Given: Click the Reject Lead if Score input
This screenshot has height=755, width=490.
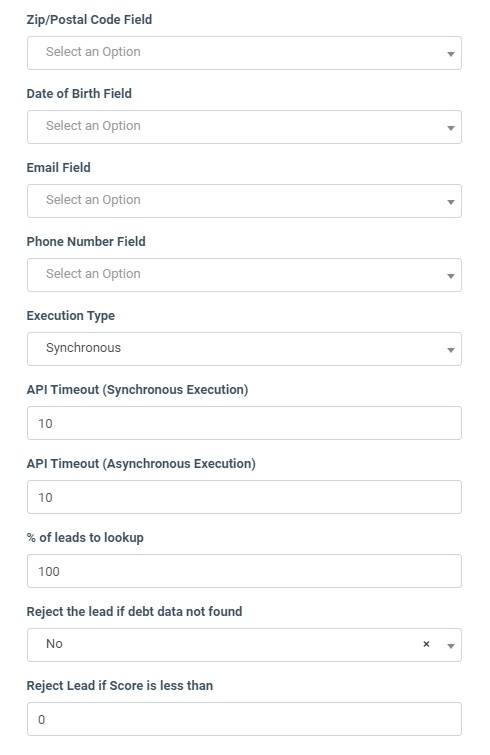Looking at the screenshot, I should pyautogui.click(x=244, y=719).
